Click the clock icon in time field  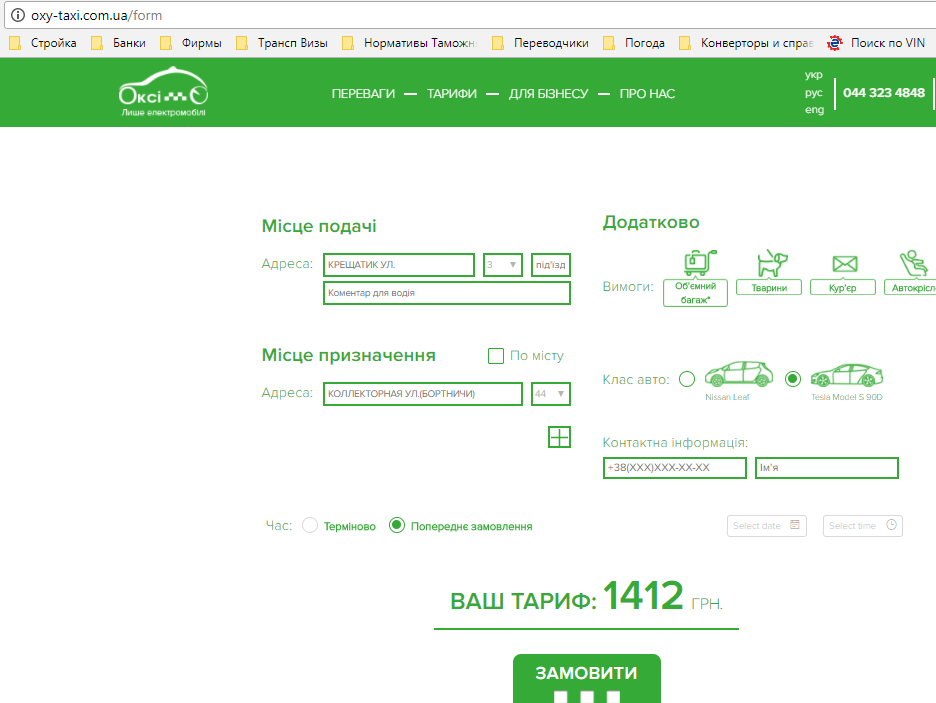point(891,525)
